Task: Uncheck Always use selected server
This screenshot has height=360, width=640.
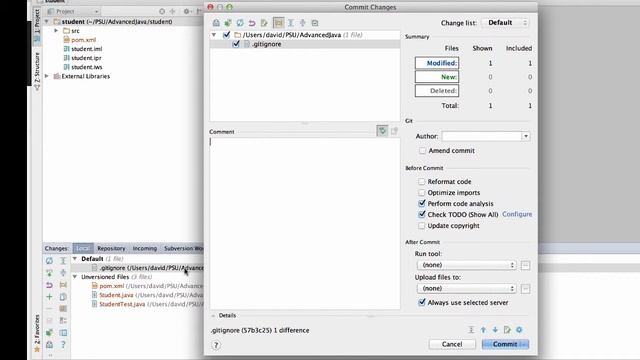Action: [x=422, y=302]
